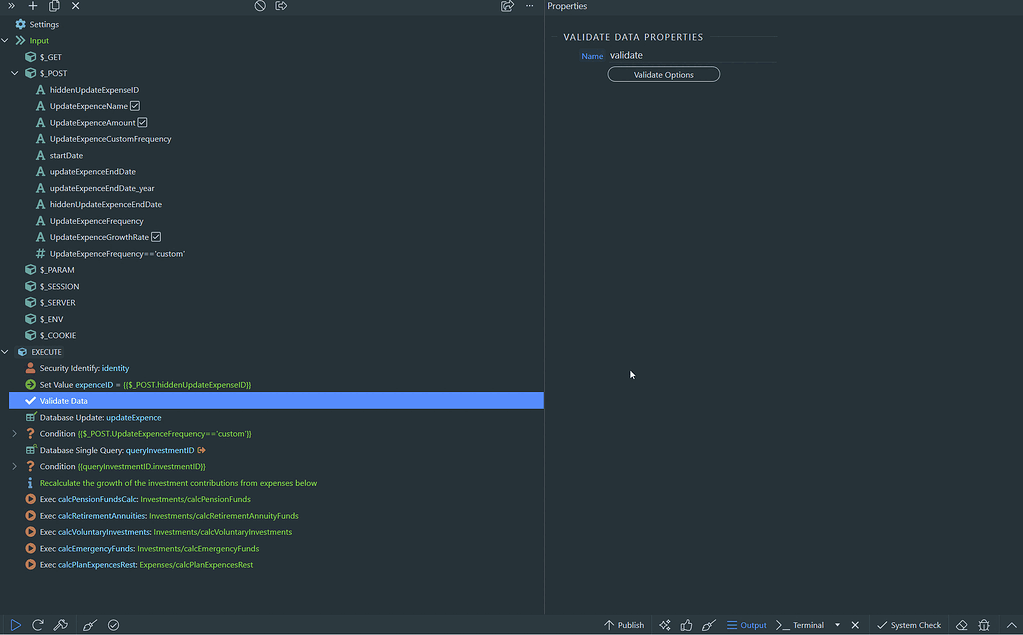Select Exec calcPensionFundsCalc step

(138, 499)
